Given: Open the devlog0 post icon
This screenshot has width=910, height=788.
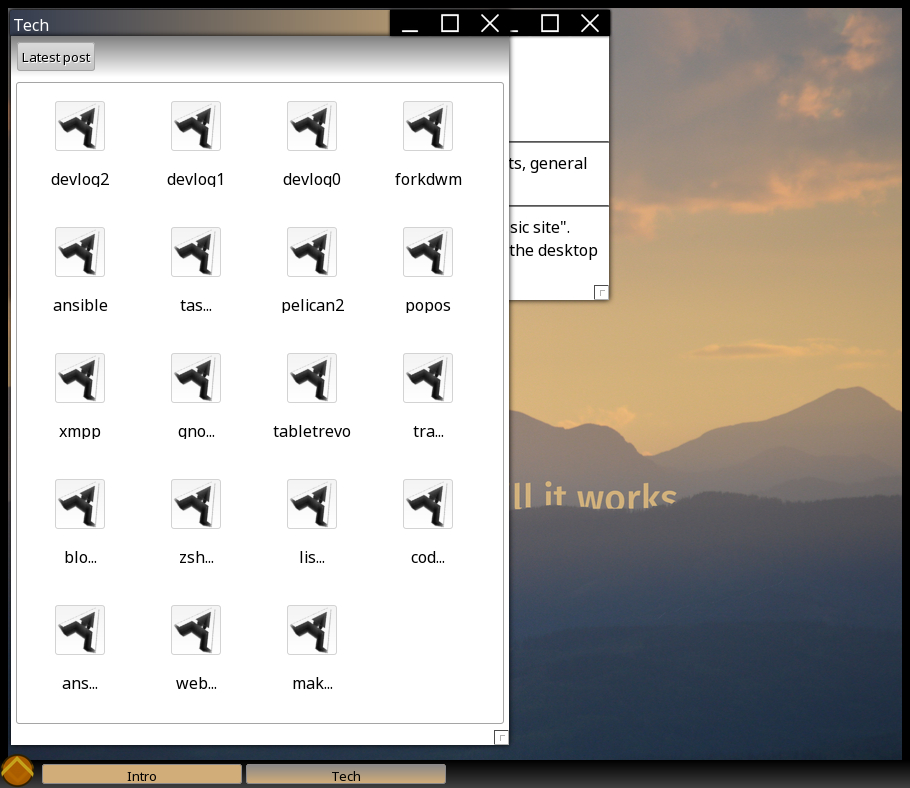Looking at the screenshot, I should click(312, 126).
